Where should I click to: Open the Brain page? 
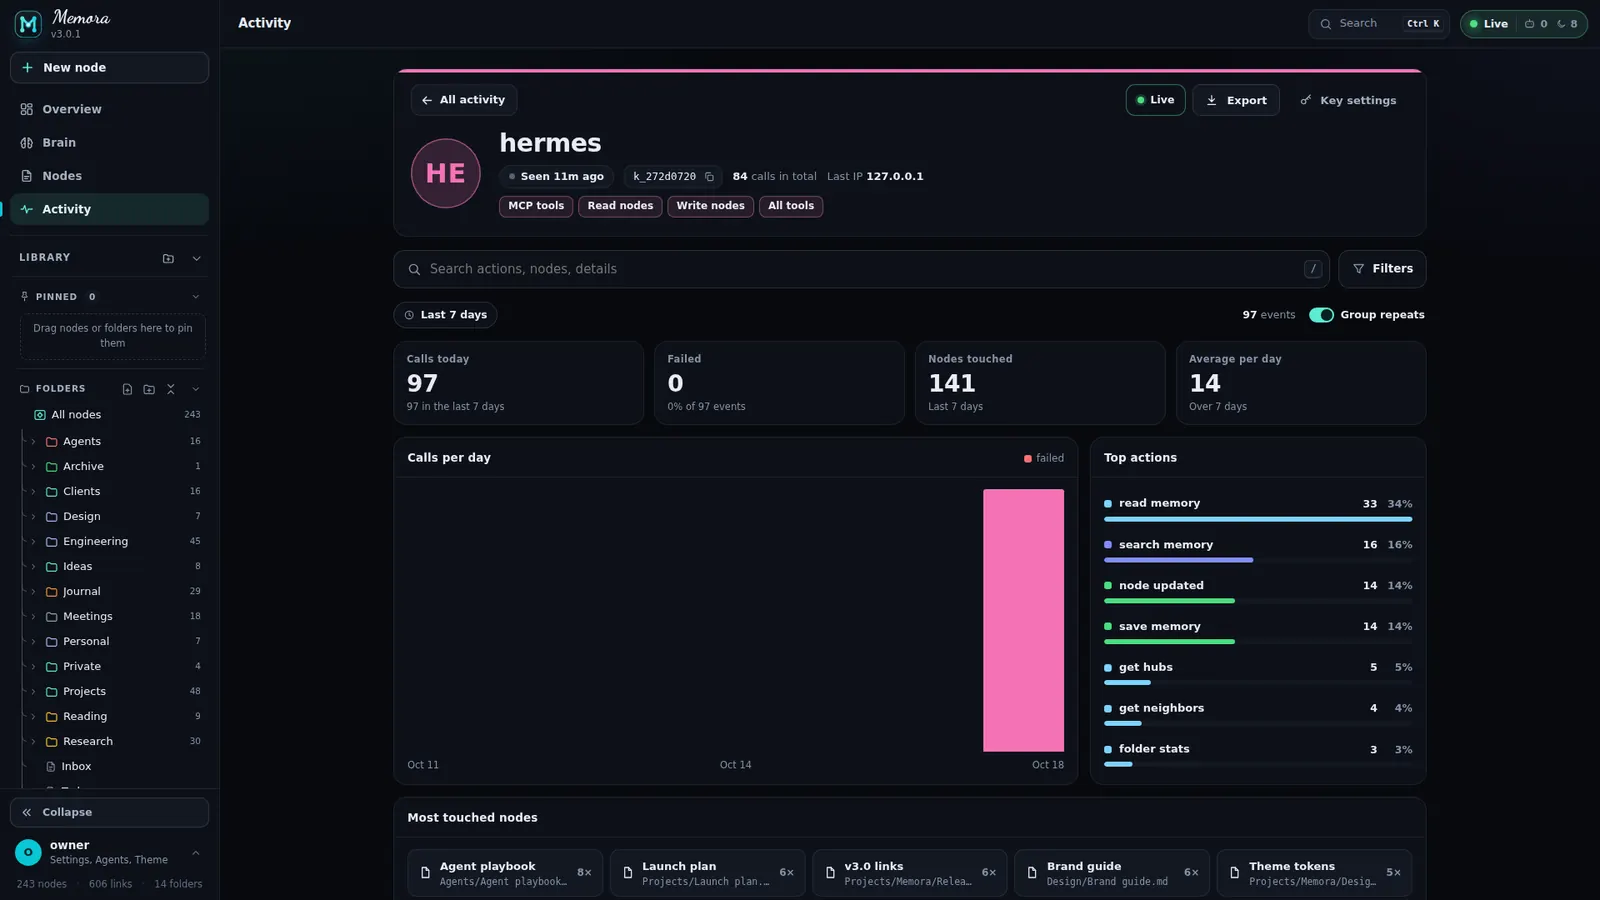click(109, 143)
